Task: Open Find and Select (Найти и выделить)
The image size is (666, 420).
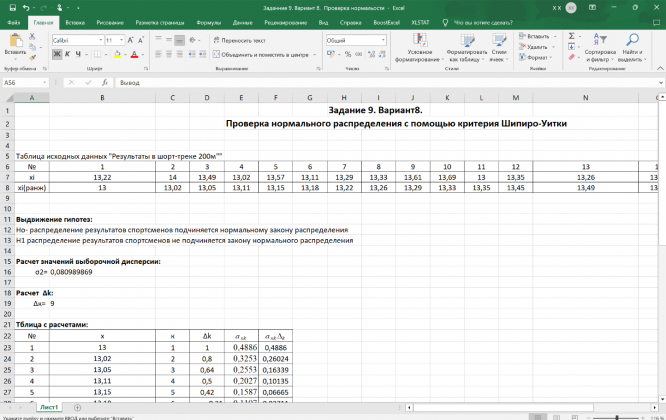Action: 632,48
